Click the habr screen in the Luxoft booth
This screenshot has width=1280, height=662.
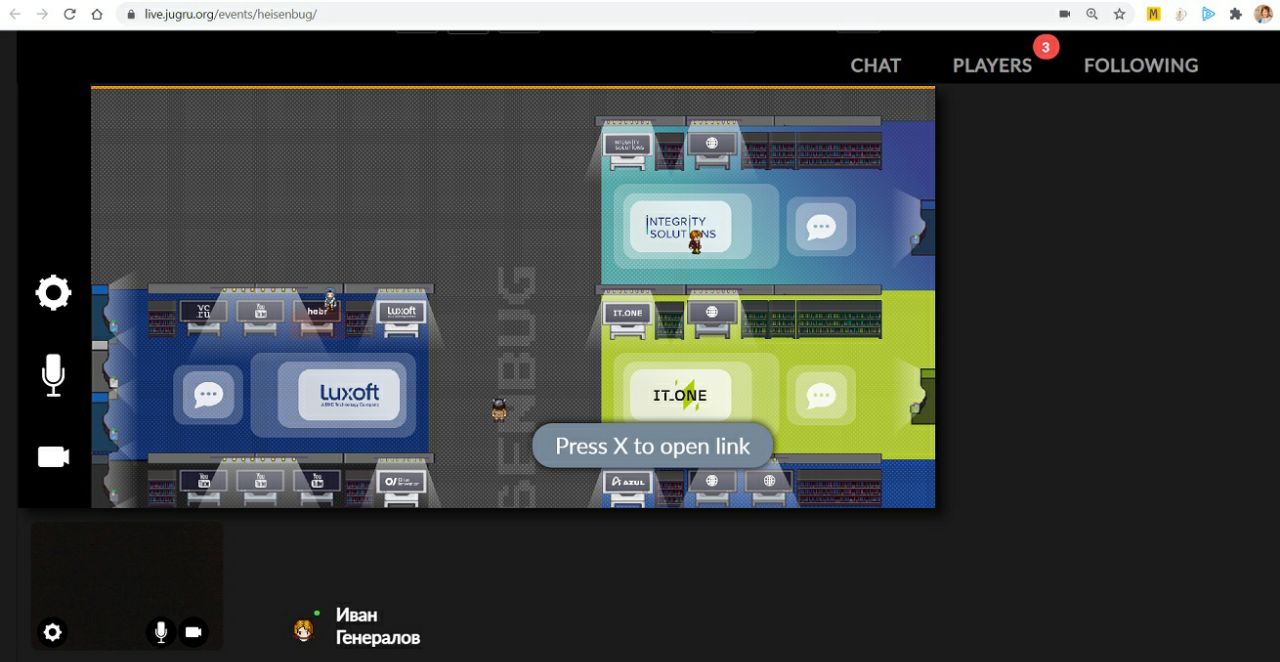317,312
